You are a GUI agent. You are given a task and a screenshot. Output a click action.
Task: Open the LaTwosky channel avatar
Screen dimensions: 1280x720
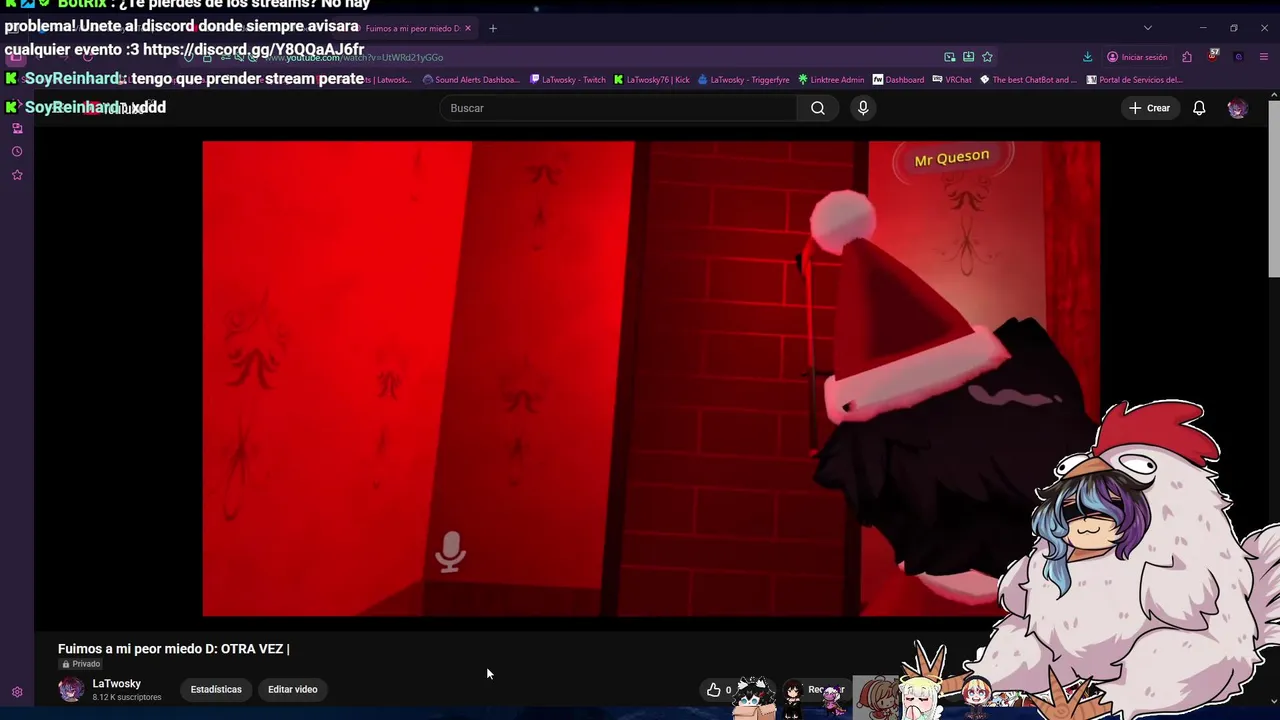click(x=71, y=689)
